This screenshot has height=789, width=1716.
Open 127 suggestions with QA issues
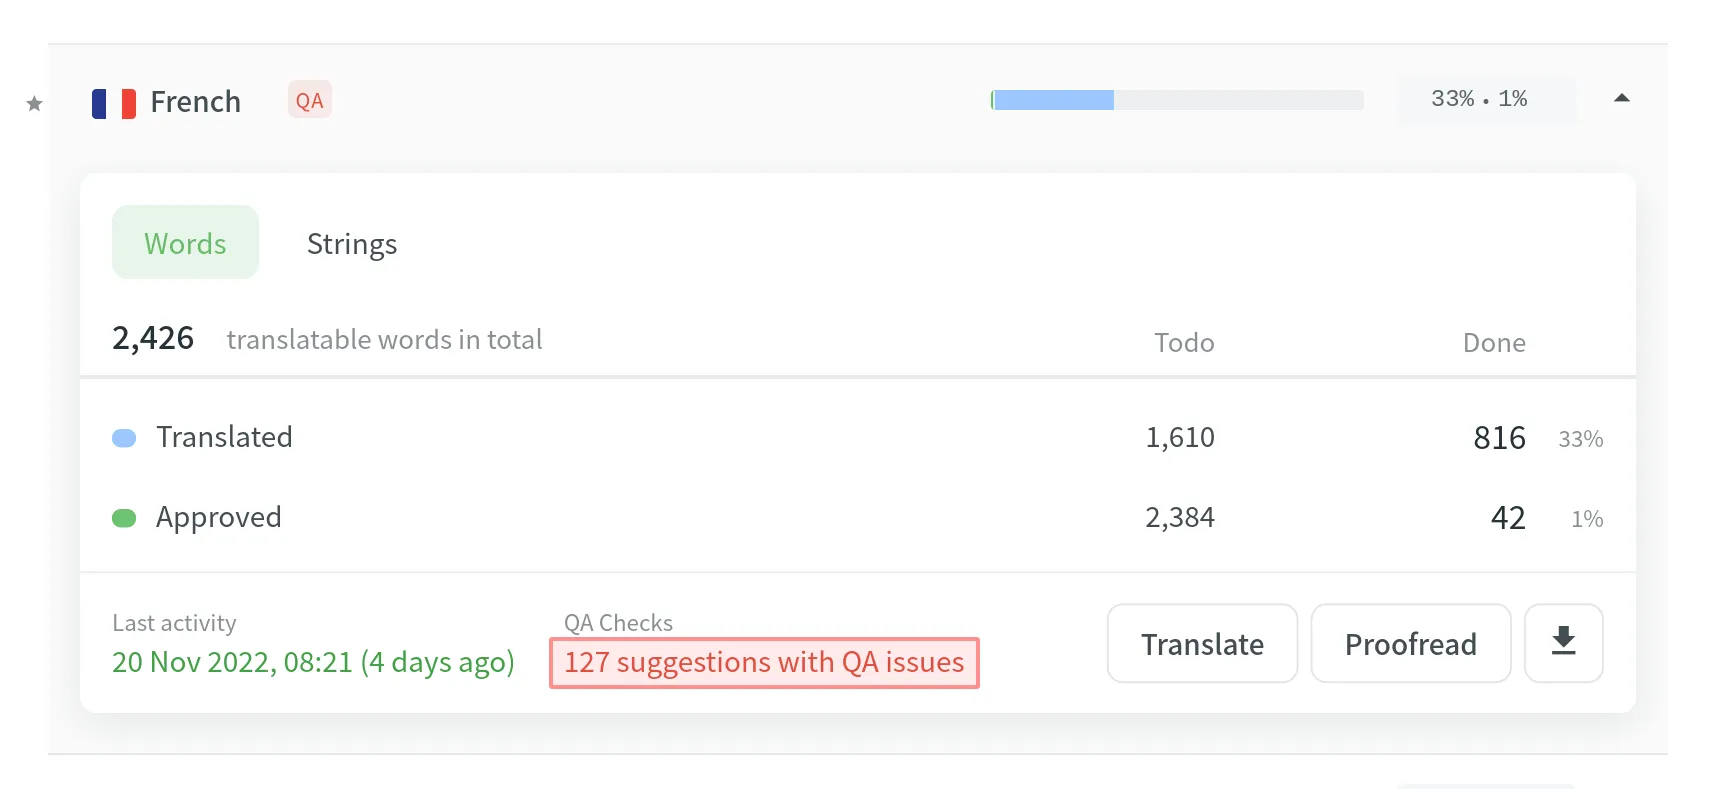pyautogui.click(x=763, y=662)
